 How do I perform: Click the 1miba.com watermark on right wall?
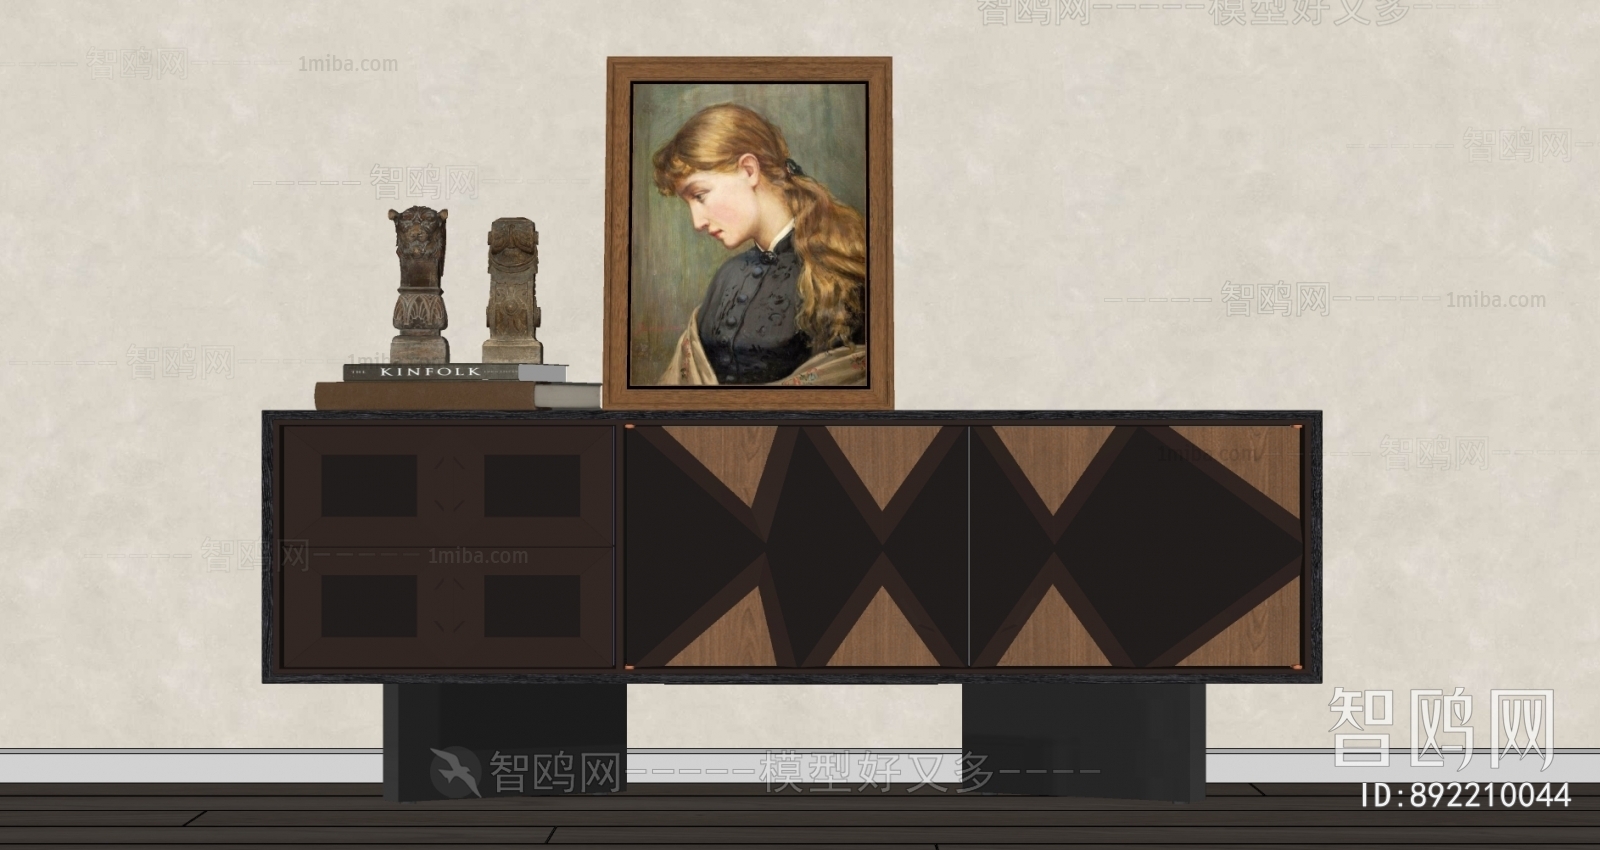point(1495,299)
